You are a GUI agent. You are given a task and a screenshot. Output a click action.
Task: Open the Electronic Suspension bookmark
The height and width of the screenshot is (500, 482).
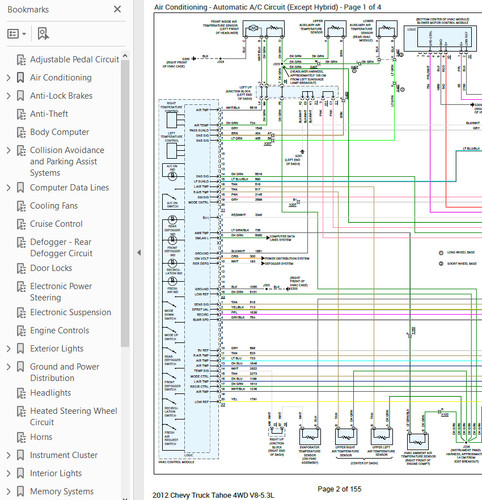click(x=70, y=312)
